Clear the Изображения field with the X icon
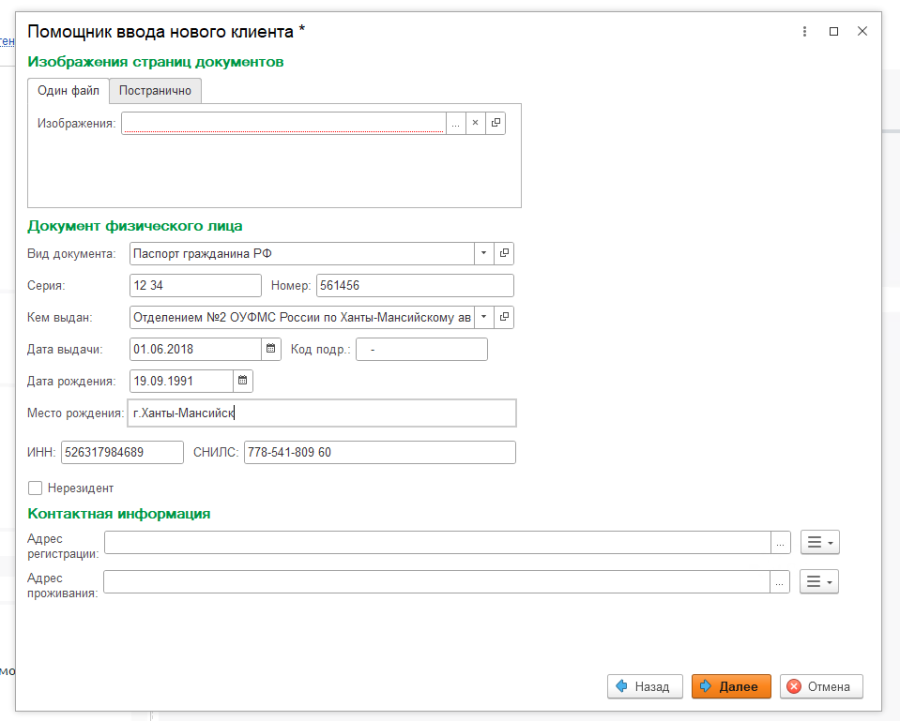 coord(475,123)
